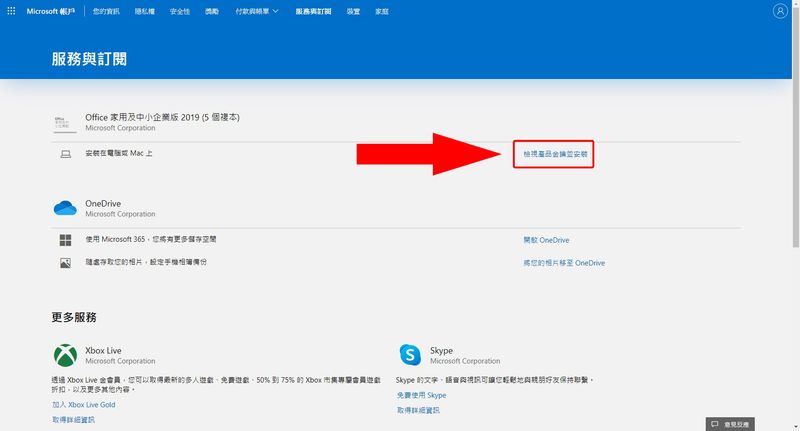This screenshot has height=431, width=800.
Task: Expand the 付款與帳單 dropdown menu
Action: (x=257, y=11)
